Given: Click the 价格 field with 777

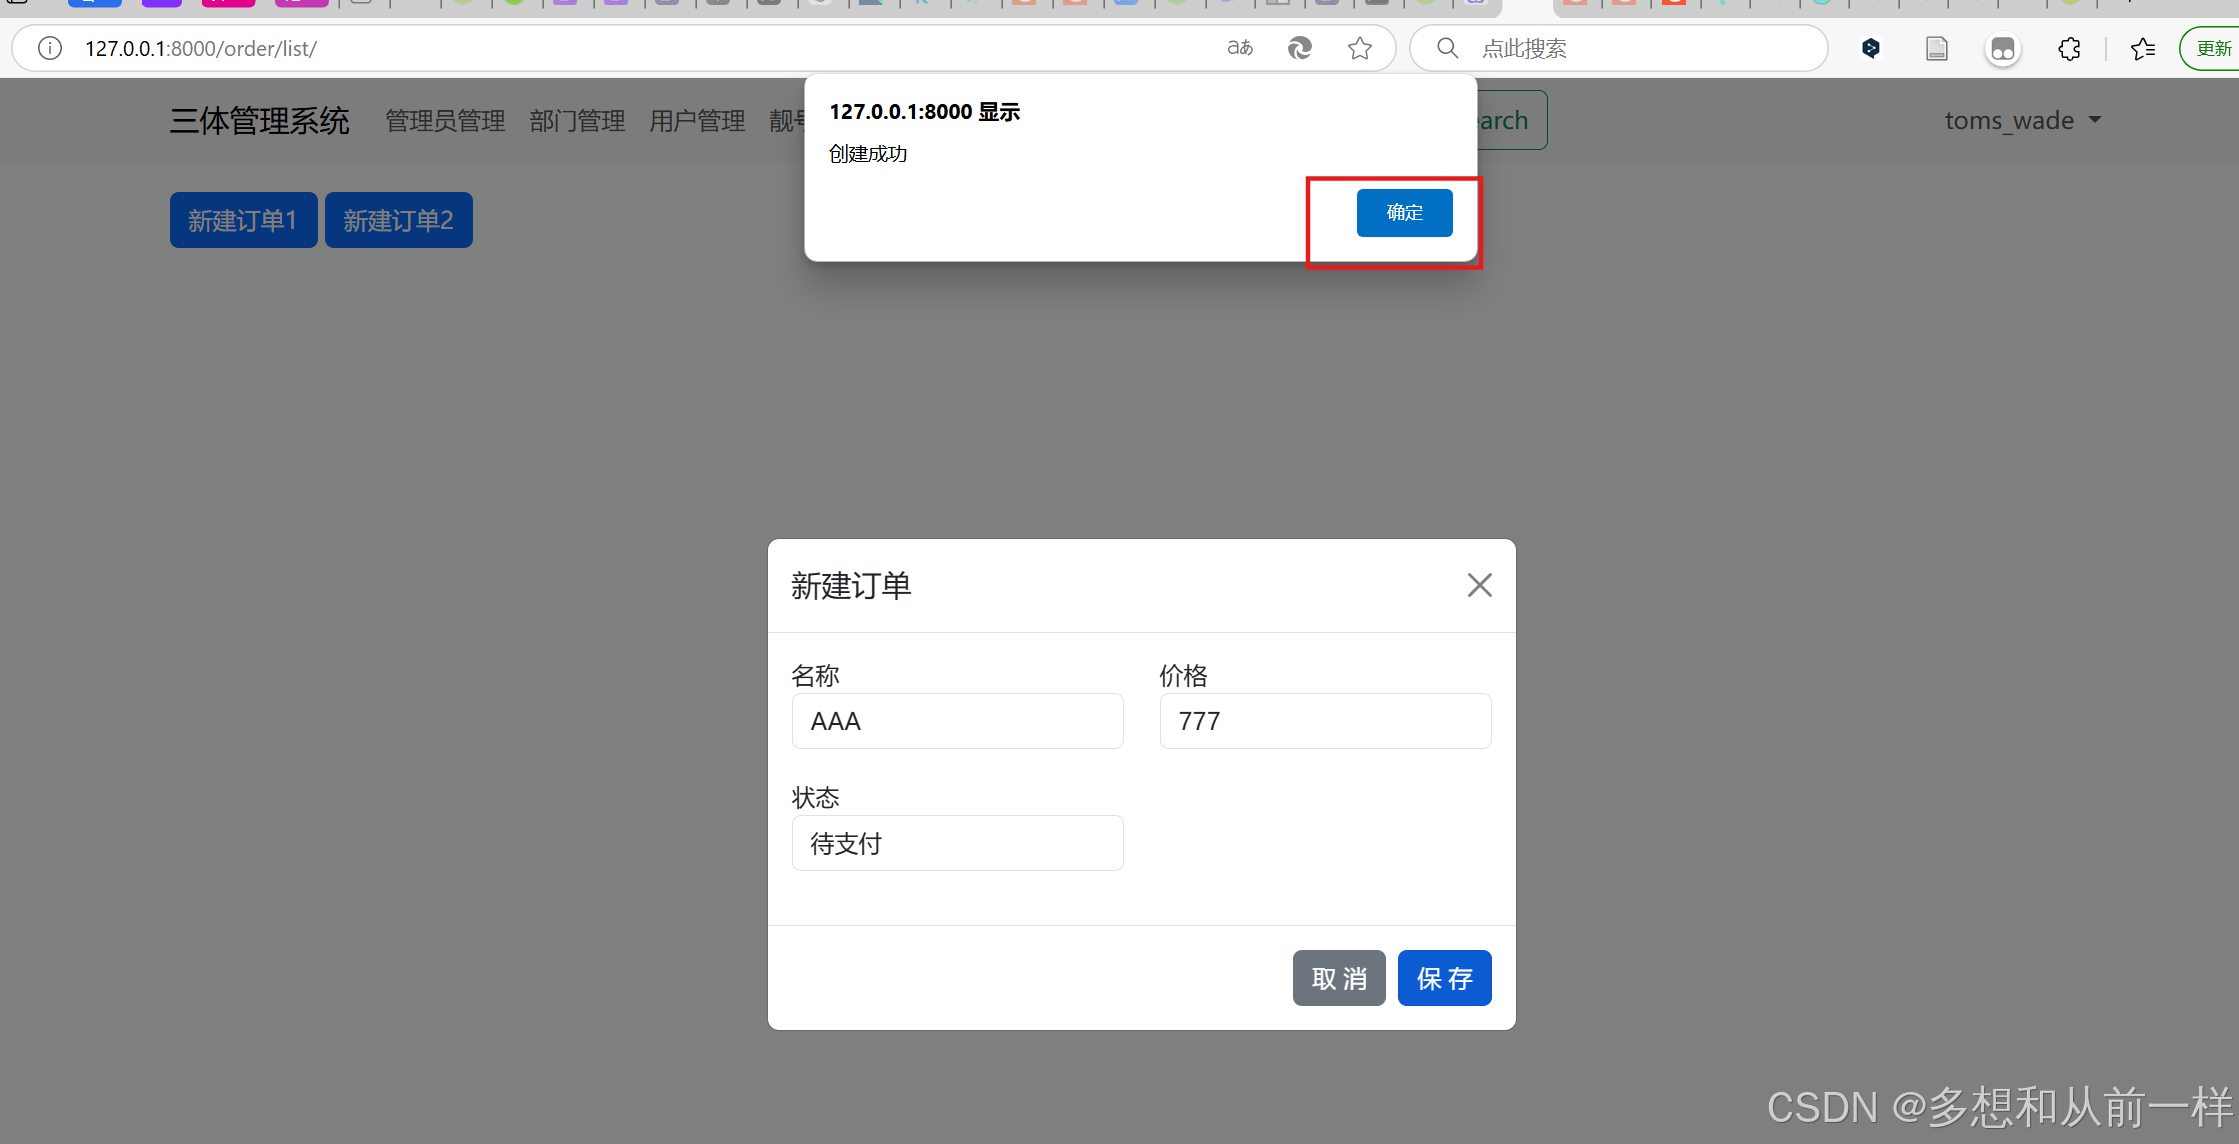Looking at the screenshot, I should click(x=1325, y=721).
